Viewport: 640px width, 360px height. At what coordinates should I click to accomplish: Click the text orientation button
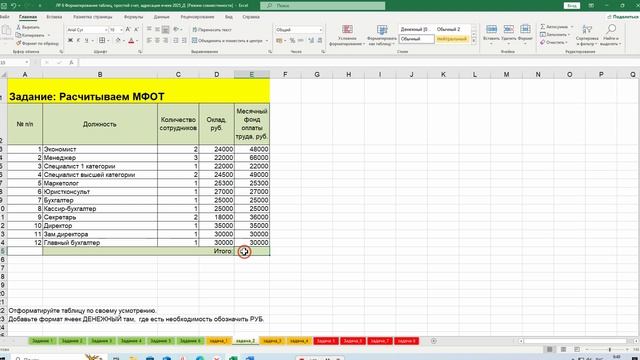(x=176, y=29)
